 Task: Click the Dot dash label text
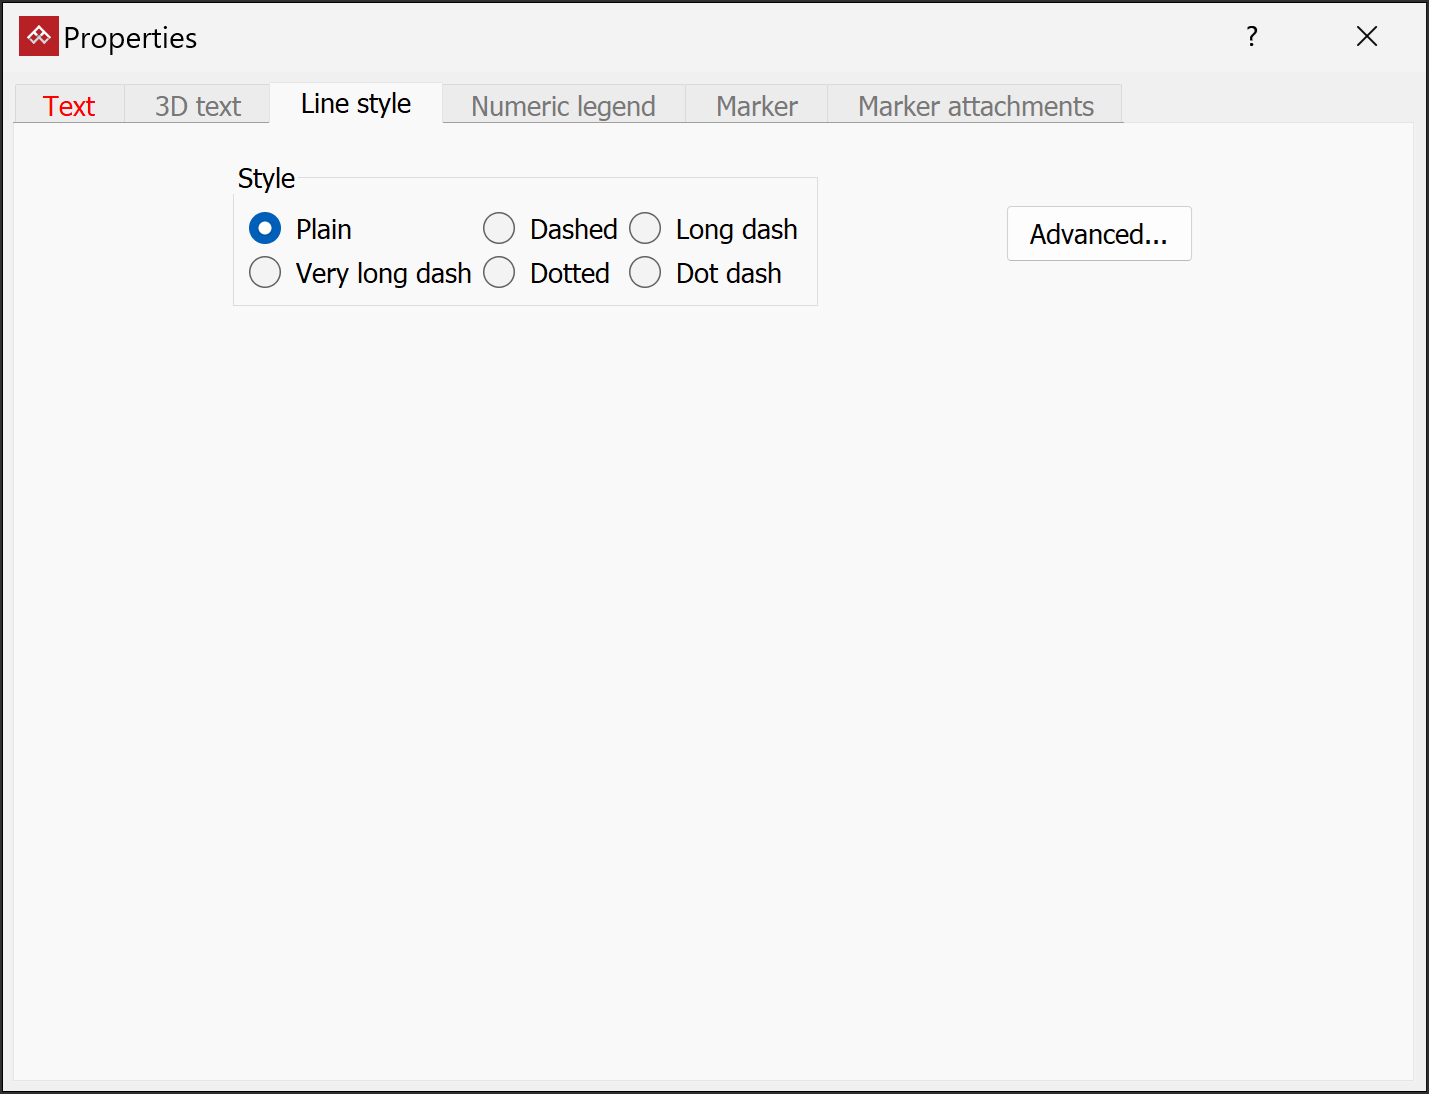click(x=728, y=274)
